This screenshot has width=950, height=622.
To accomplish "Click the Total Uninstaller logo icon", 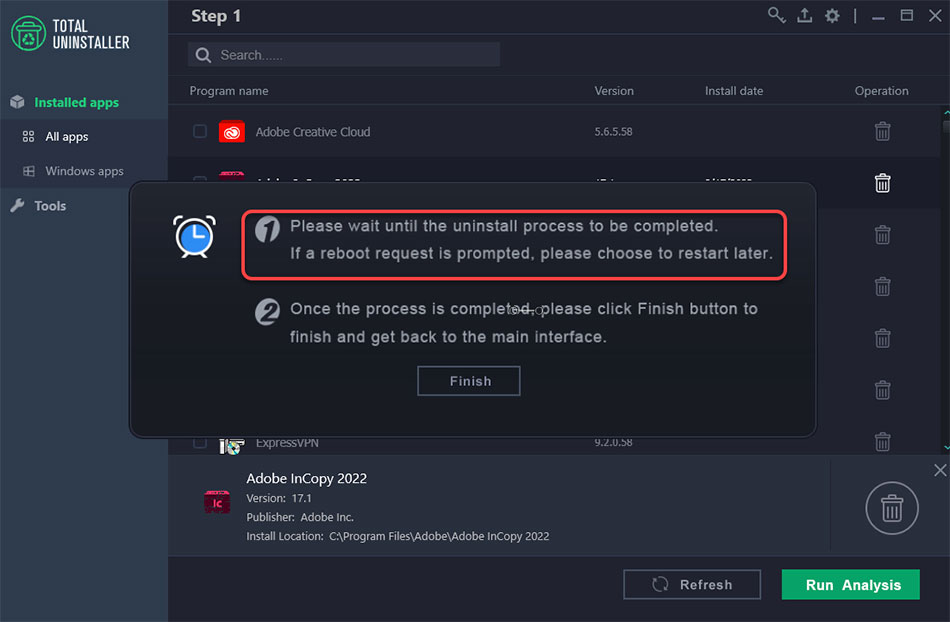I will click(x=28, y=33).
